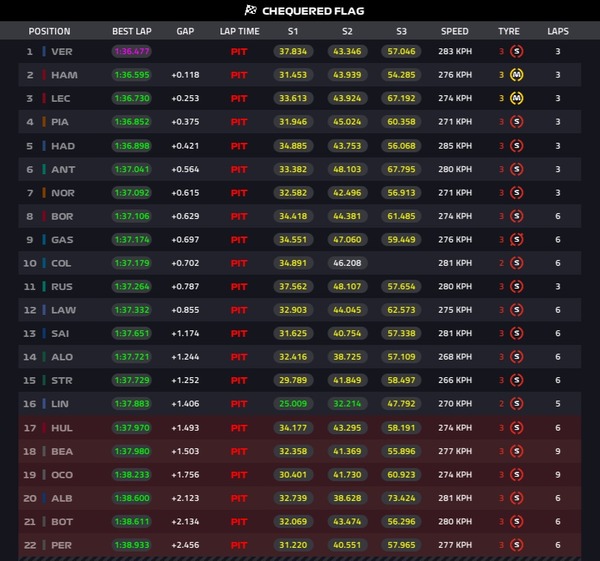Image resolution: width=600 pixels, height=561 pixels.
Task: Click NOR's S2 time 42.496
Action: click(347, 193)
